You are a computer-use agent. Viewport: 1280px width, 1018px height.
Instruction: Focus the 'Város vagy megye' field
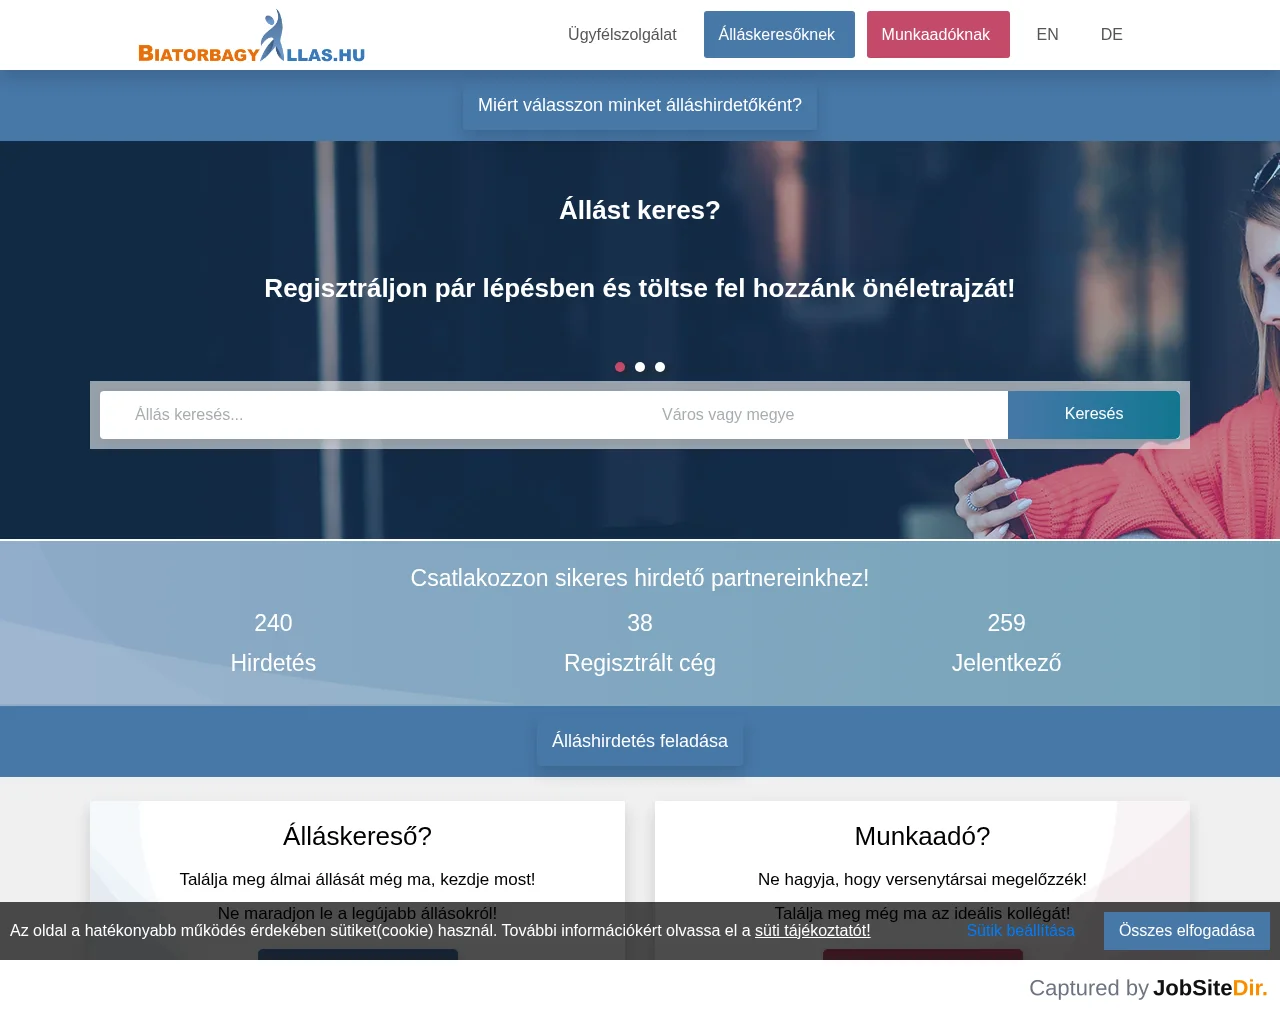[817, 415]
